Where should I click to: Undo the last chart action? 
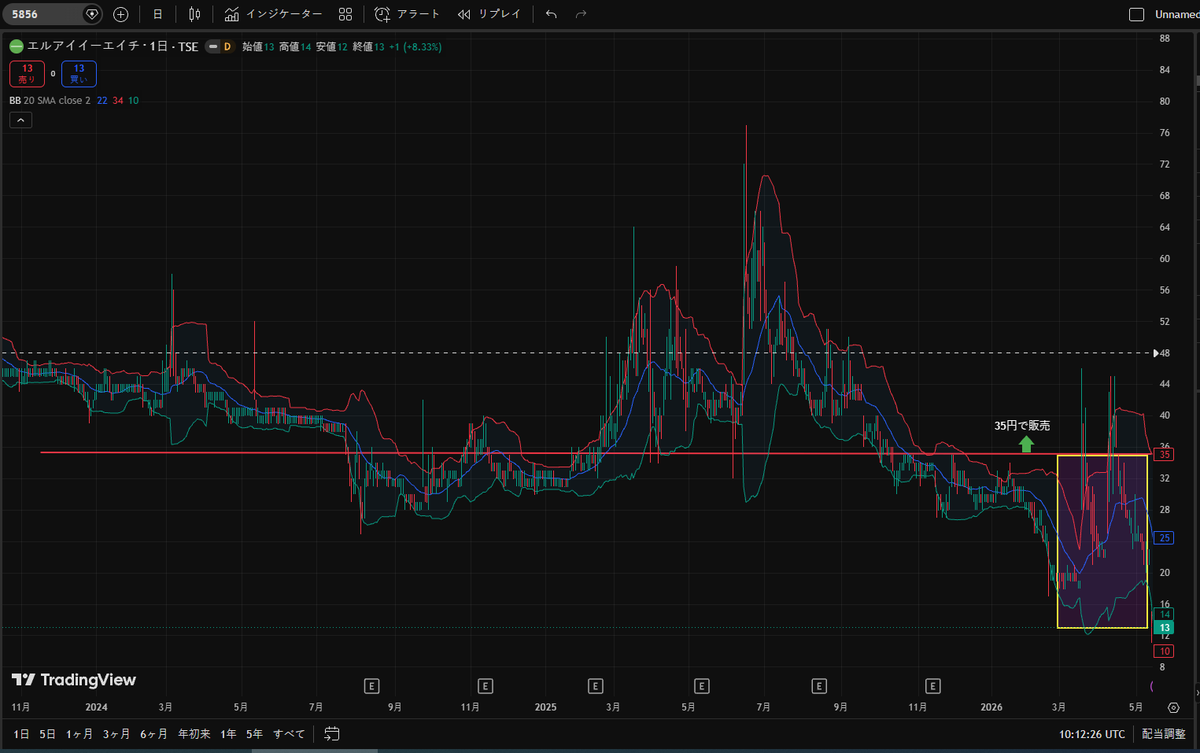click(x=552, y=14)
